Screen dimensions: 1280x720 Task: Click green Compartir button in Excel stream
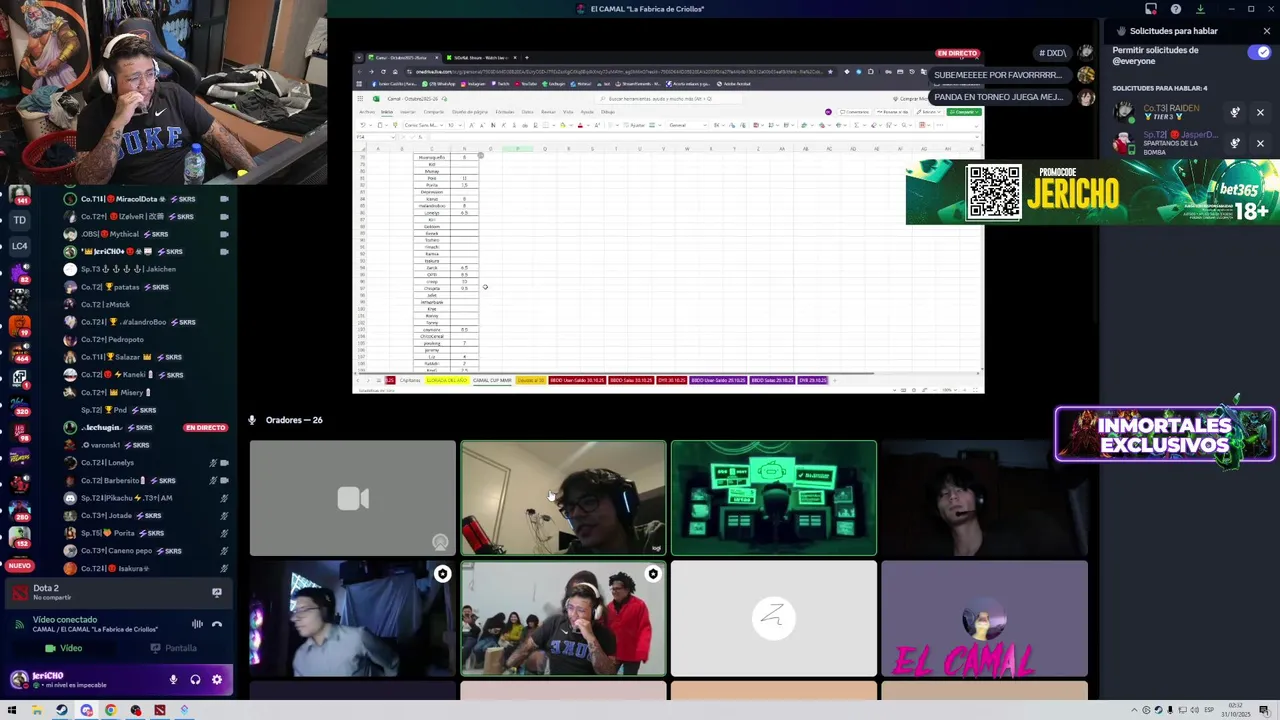tap(963, 112)
